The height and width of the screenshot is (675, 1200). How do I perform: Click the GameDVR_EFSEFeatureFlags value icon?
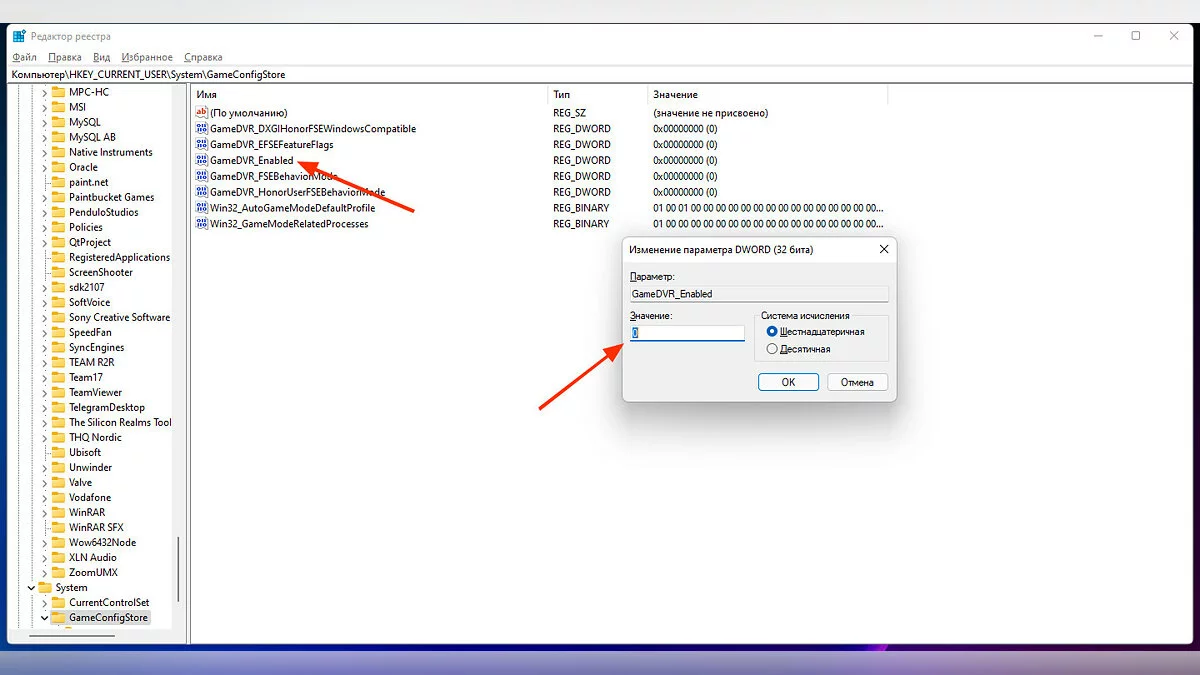201,145
